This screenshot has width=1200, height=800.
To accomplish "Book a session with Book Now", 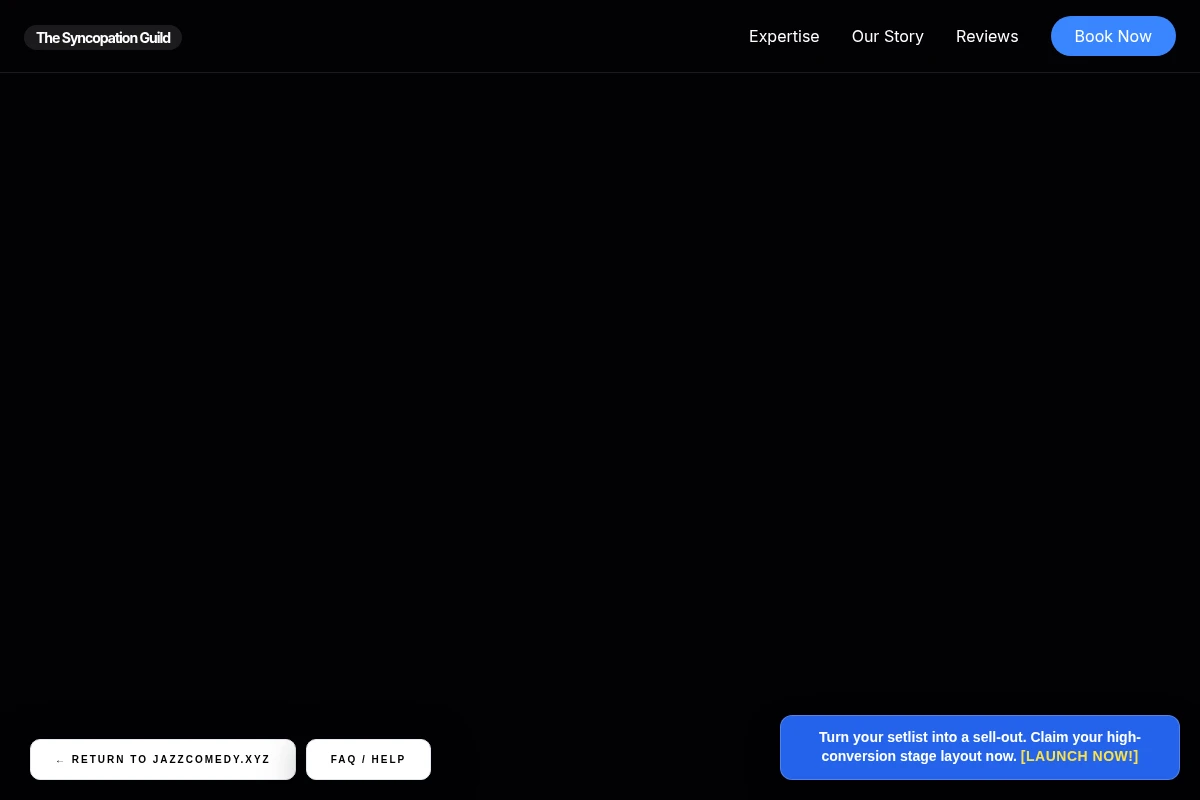I will 1113,36.
